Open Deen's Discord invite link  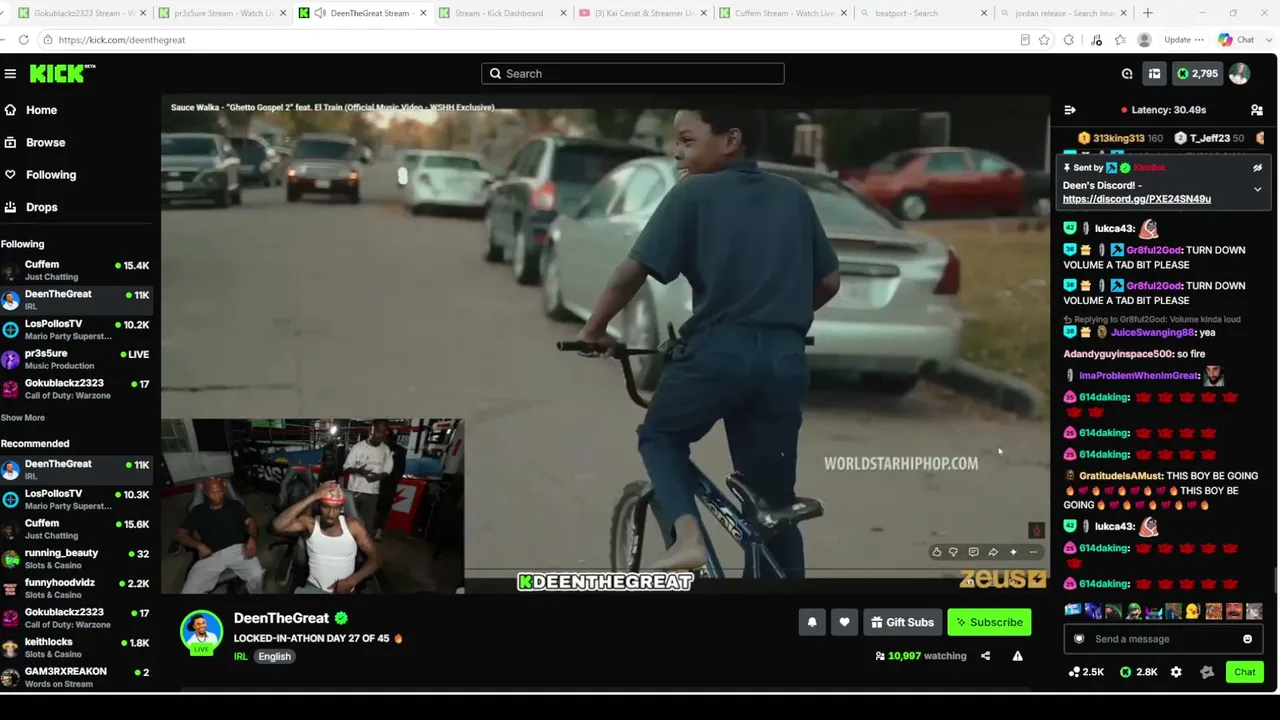point(1136,199)
